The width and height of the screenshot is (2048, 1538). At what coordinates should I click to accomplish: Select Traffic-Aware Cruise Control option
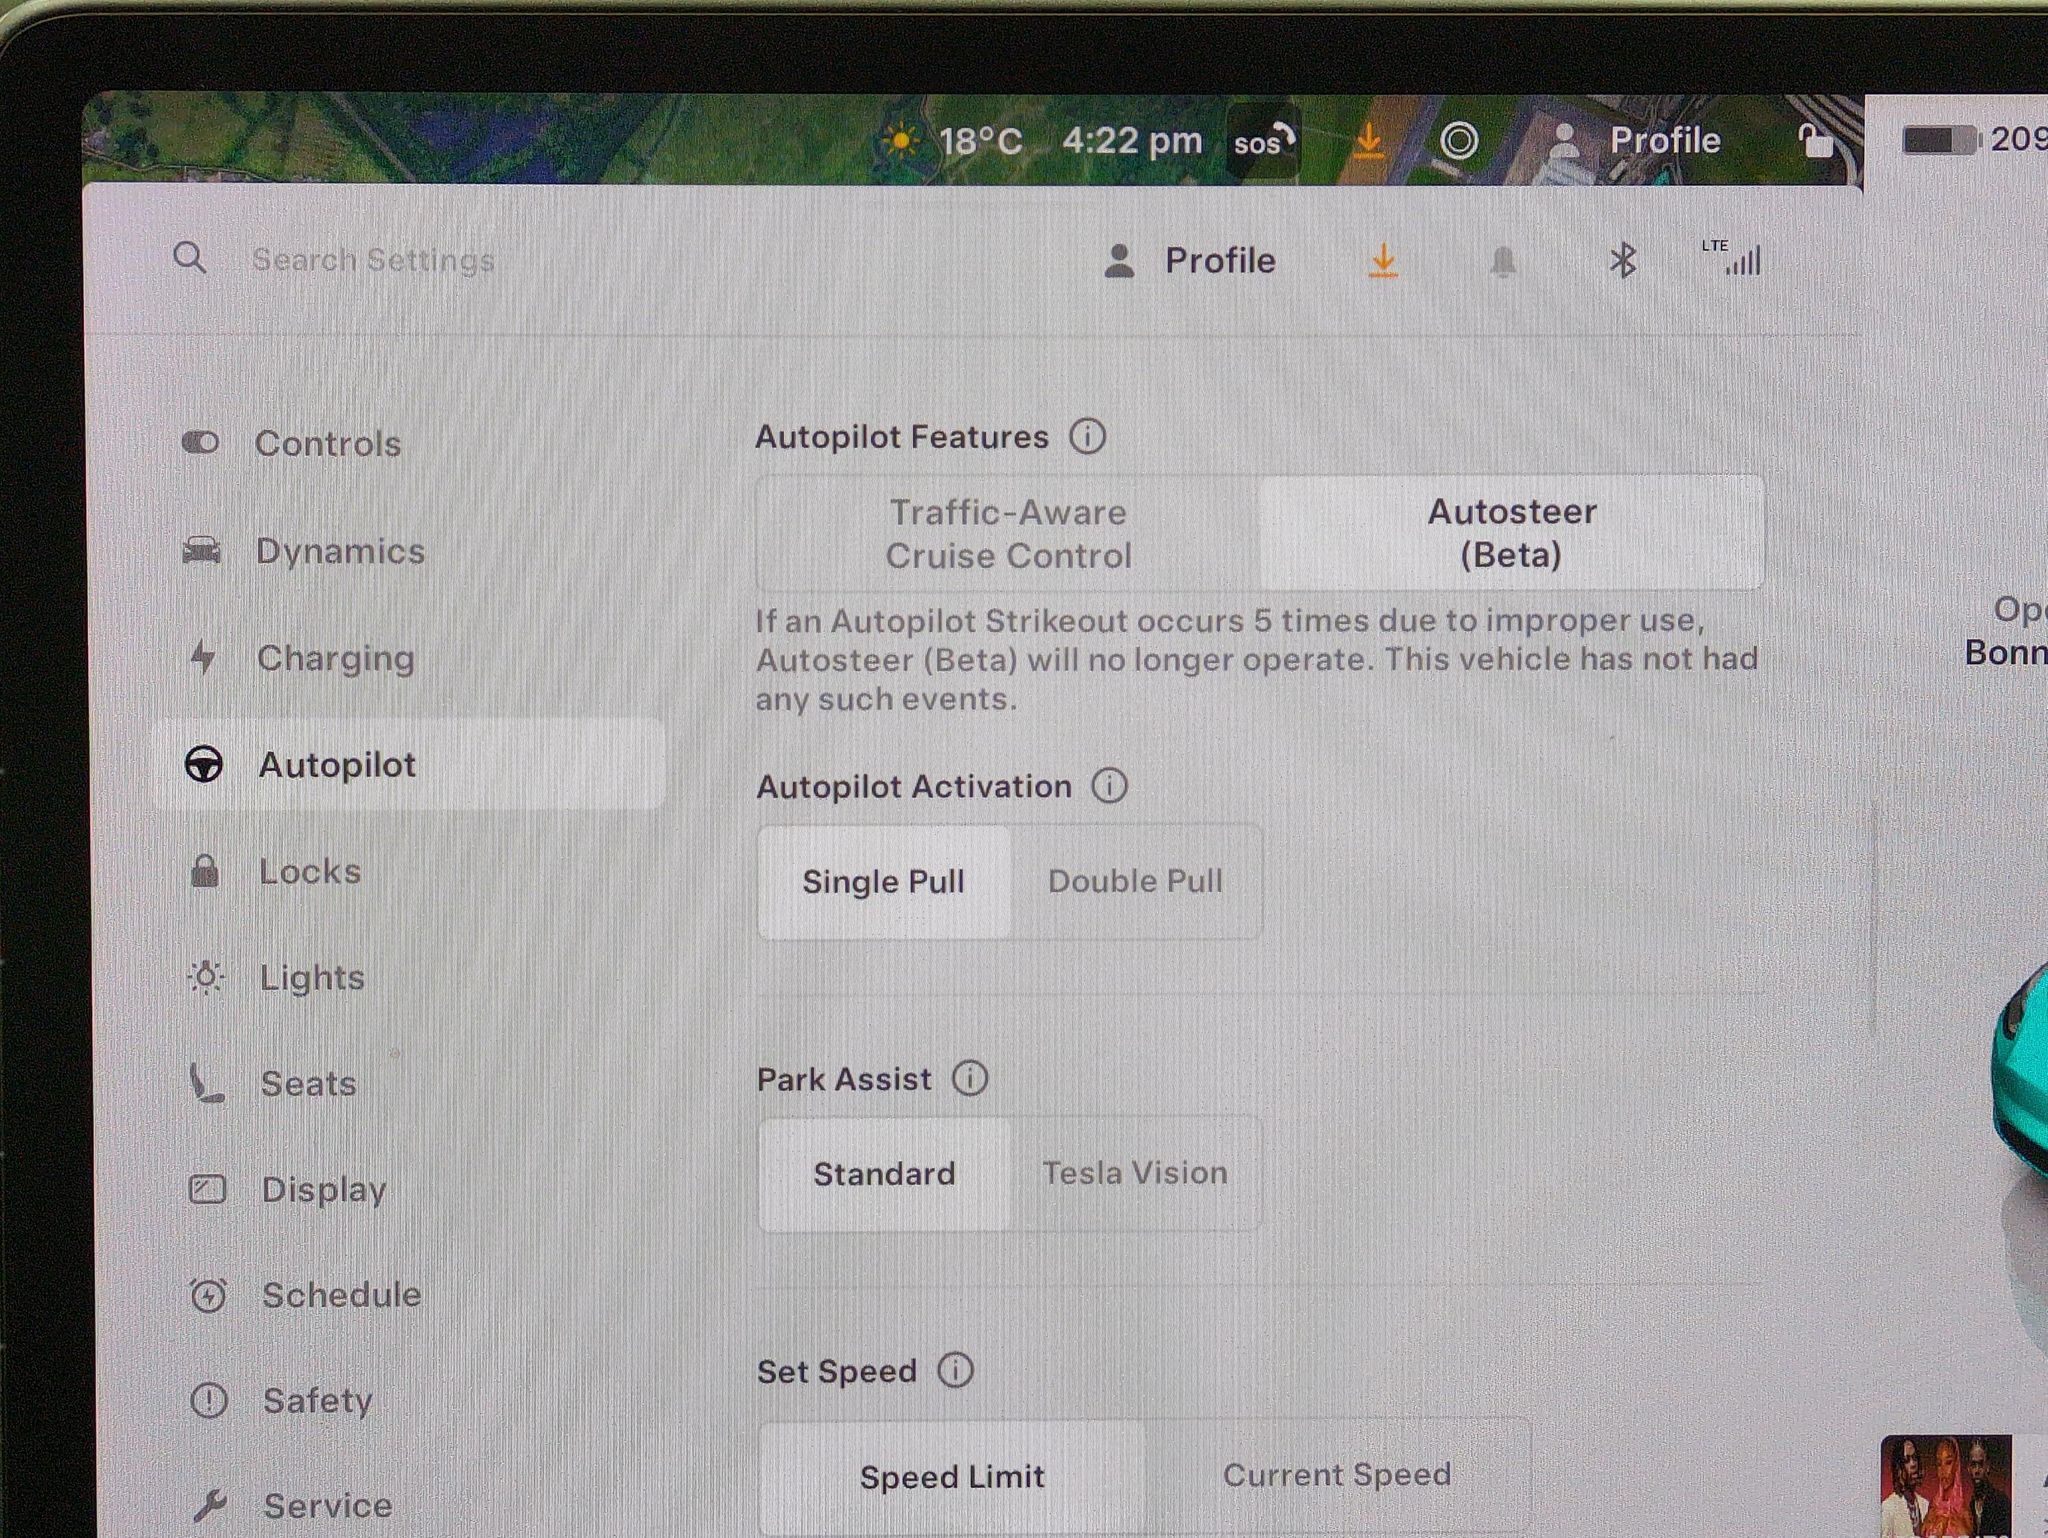[x=1008, y=534]
